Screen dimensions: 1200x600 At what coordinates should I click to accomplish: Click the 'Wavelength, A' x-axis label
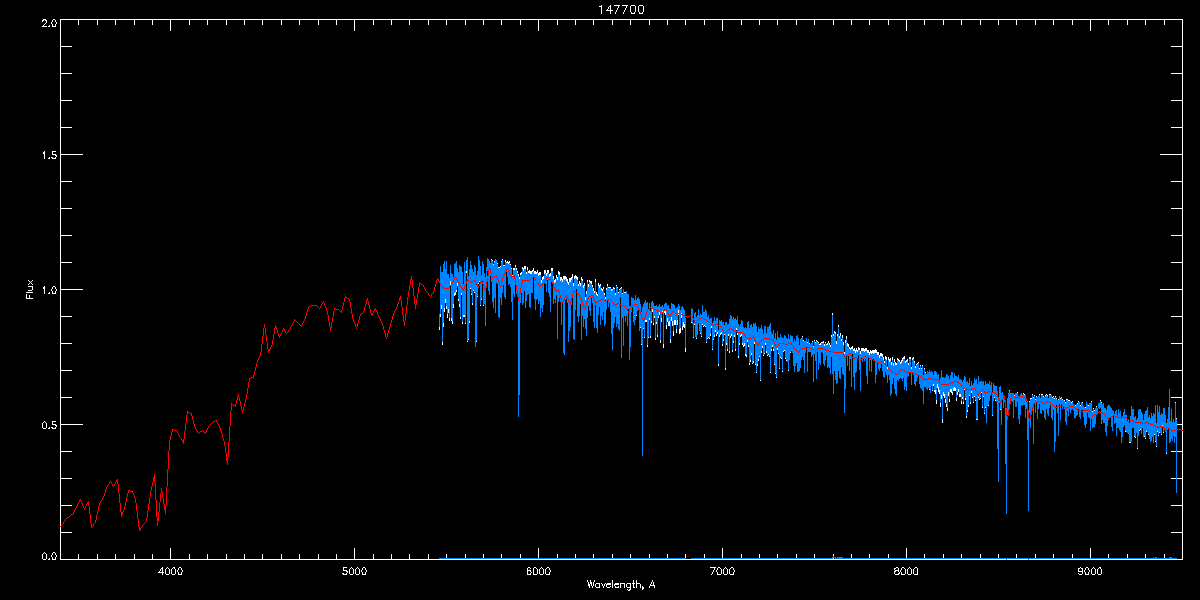621,585
